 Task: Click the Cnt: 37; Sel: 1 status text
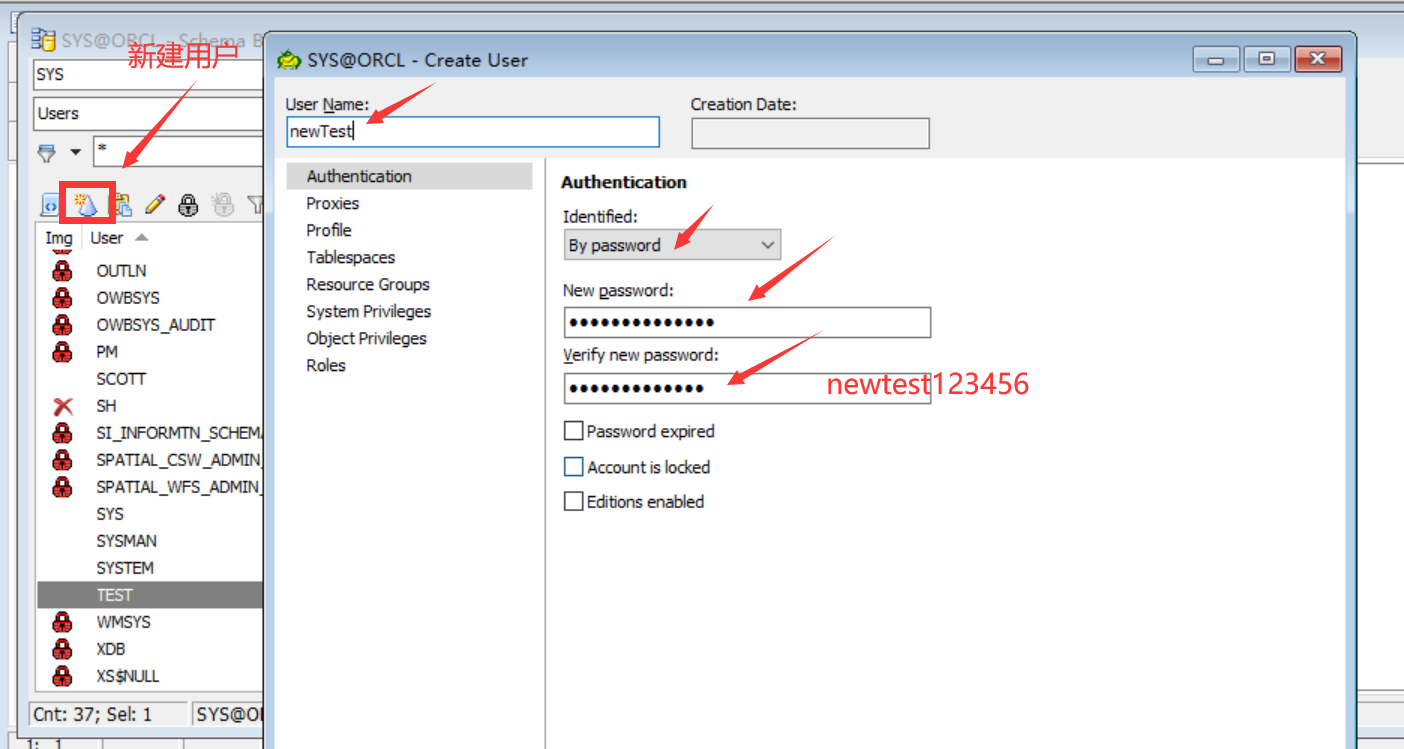coord(93,714)
